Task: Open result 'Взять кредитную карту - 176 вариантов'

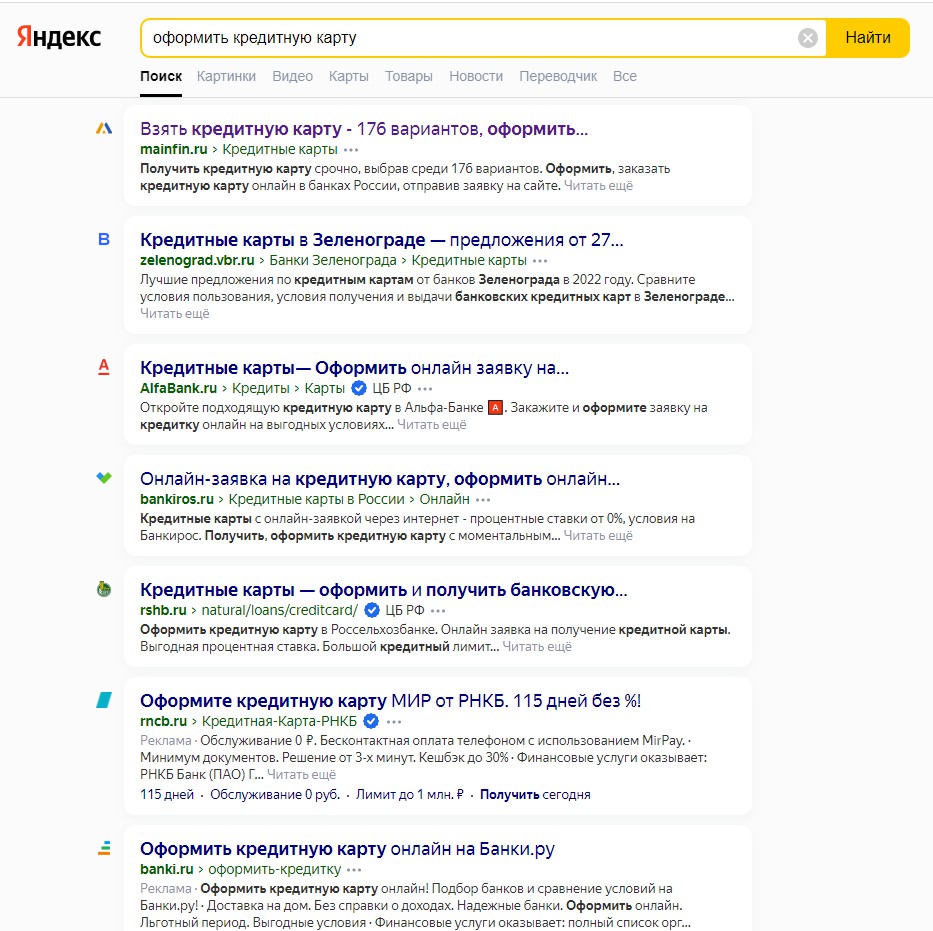Action: [364, 128]
